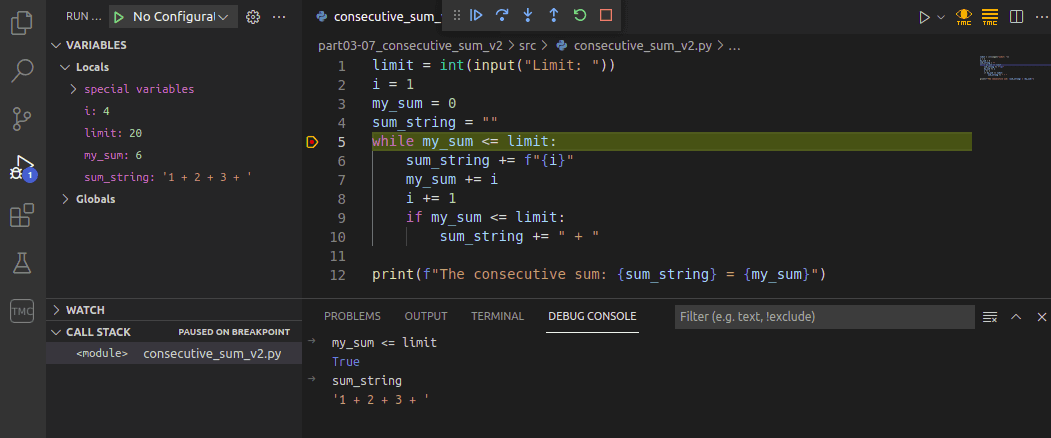Stop the debugger with the red square
Image resolution: width=1051 pixels, height=438 pixels.
click(606, 15)
